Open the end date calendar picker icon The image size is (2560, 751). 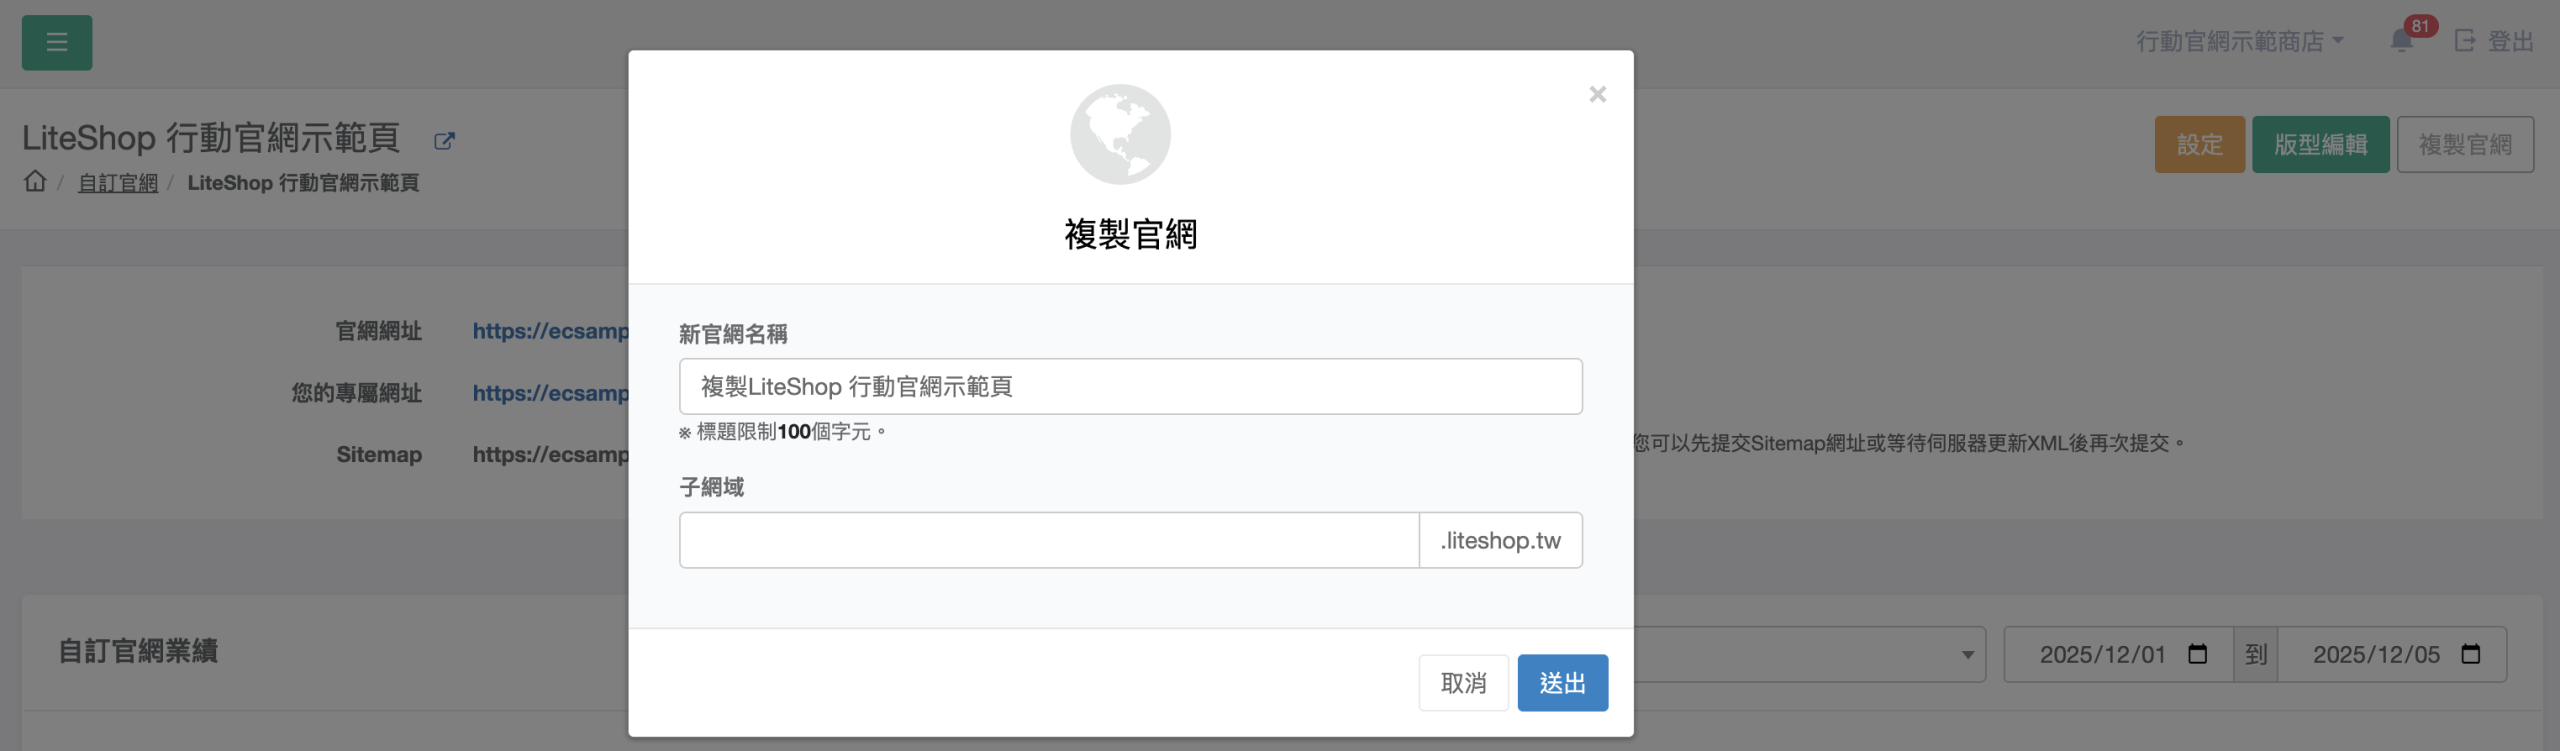click(2470, 654)
